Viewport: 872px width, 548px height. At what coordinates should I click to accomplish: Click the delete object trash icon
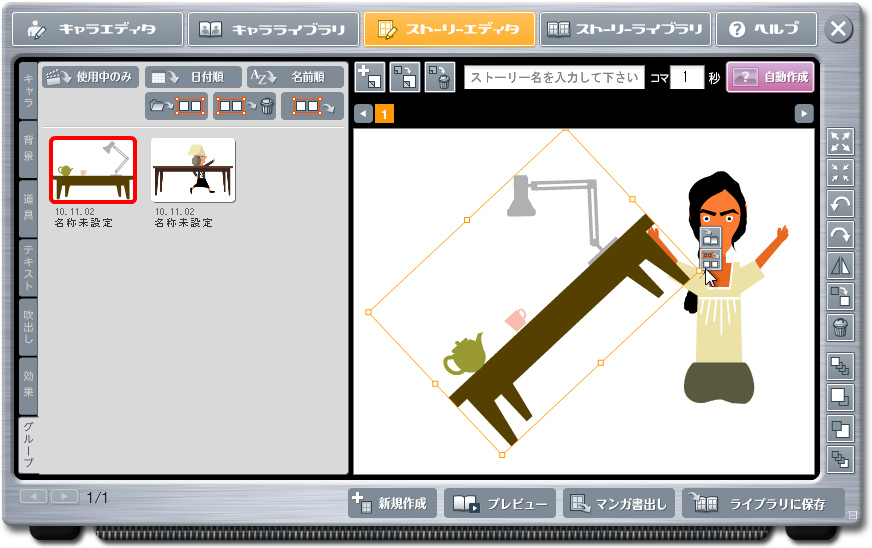[x=840, y=328]
